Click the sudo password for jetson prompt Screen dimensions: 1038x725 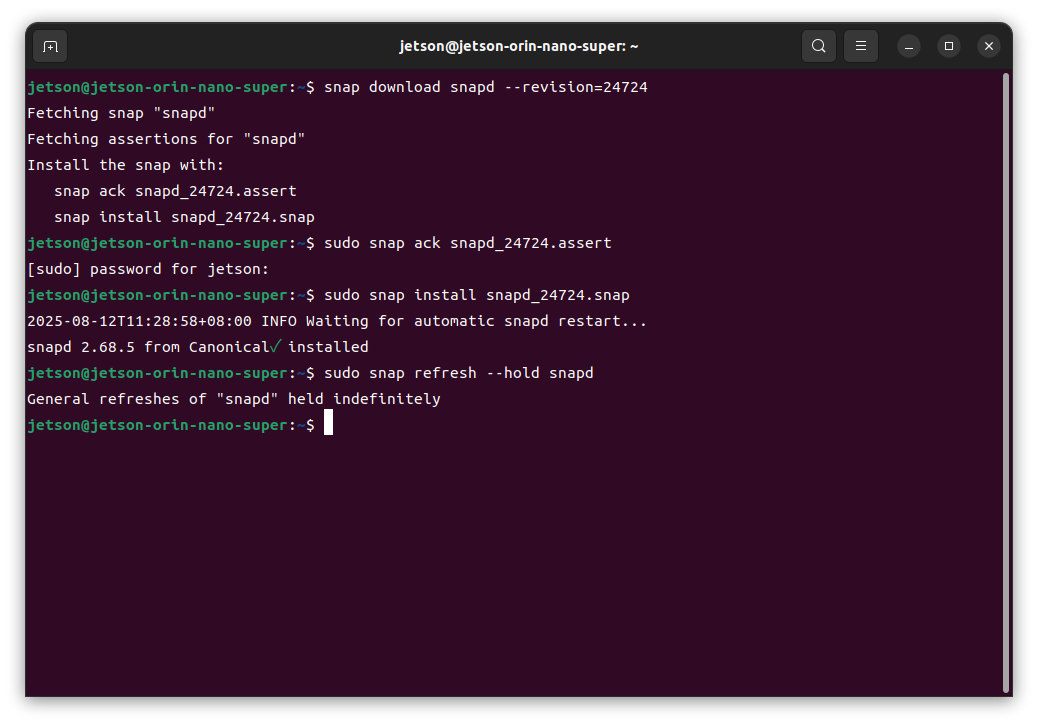(x=148, y=269)
